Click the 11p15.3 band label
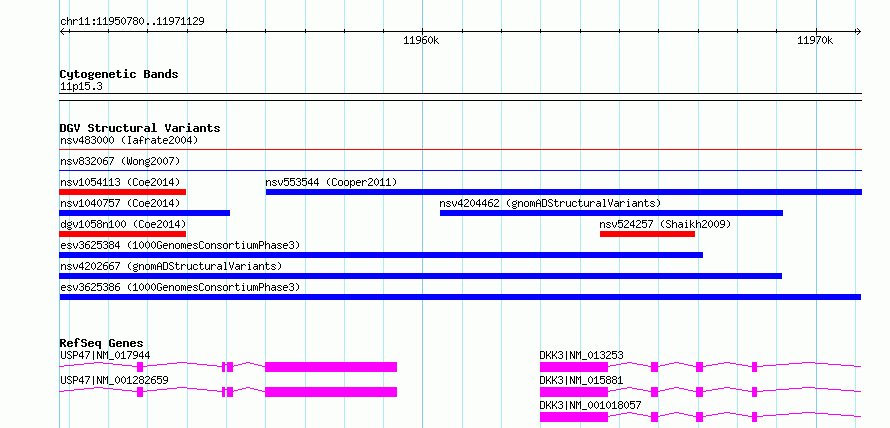 pos(81,87)
